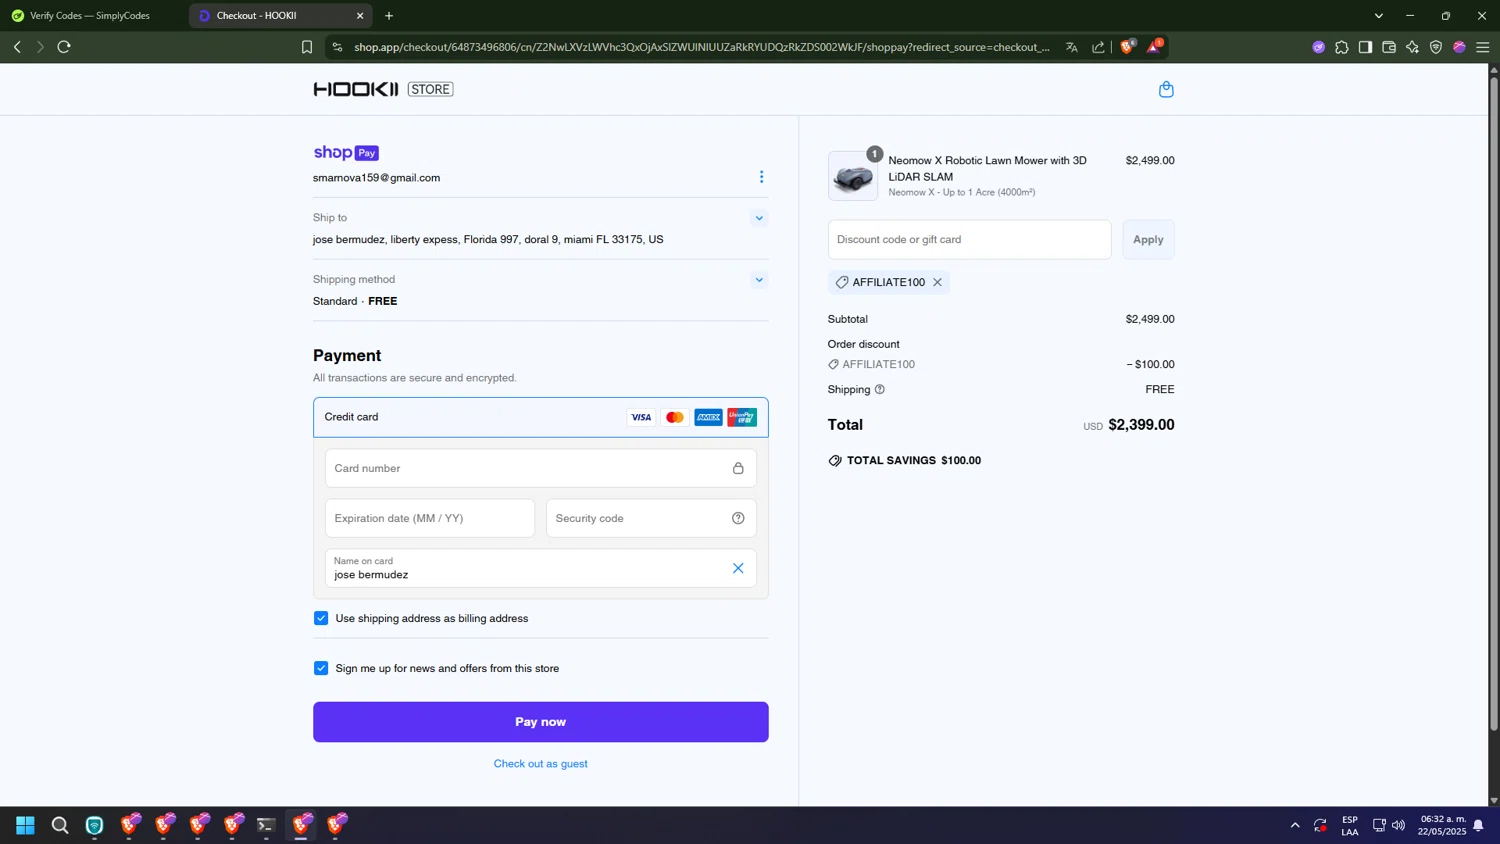
Task: Click the Name on card field
Action: [x=541, y=568]
